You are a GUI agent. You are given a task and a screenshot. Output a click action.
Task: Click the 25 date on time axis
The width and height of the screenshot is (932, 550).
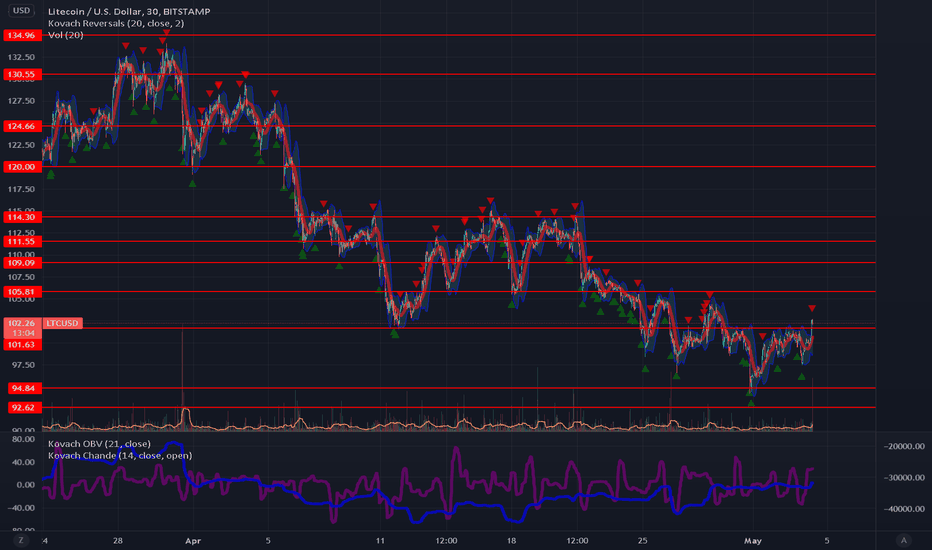(642, 540)
